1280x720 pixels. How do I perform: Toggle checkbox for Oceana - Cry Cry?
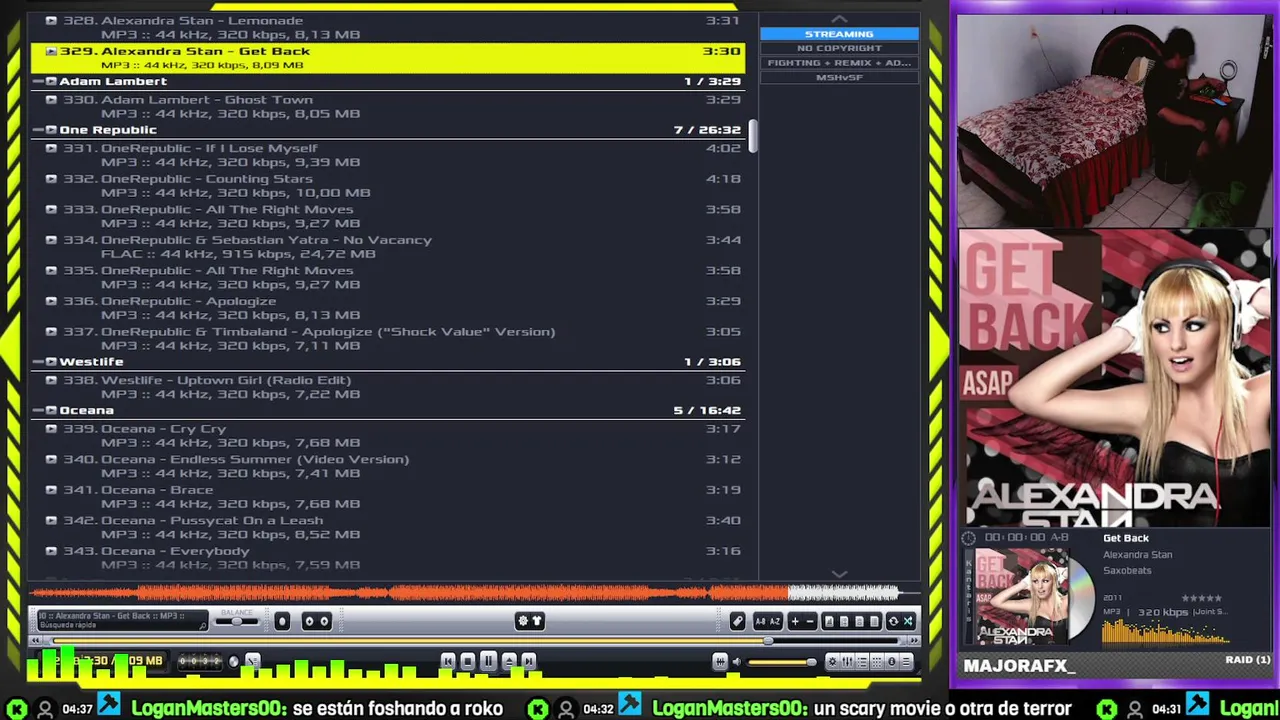[x=51, y=429]
